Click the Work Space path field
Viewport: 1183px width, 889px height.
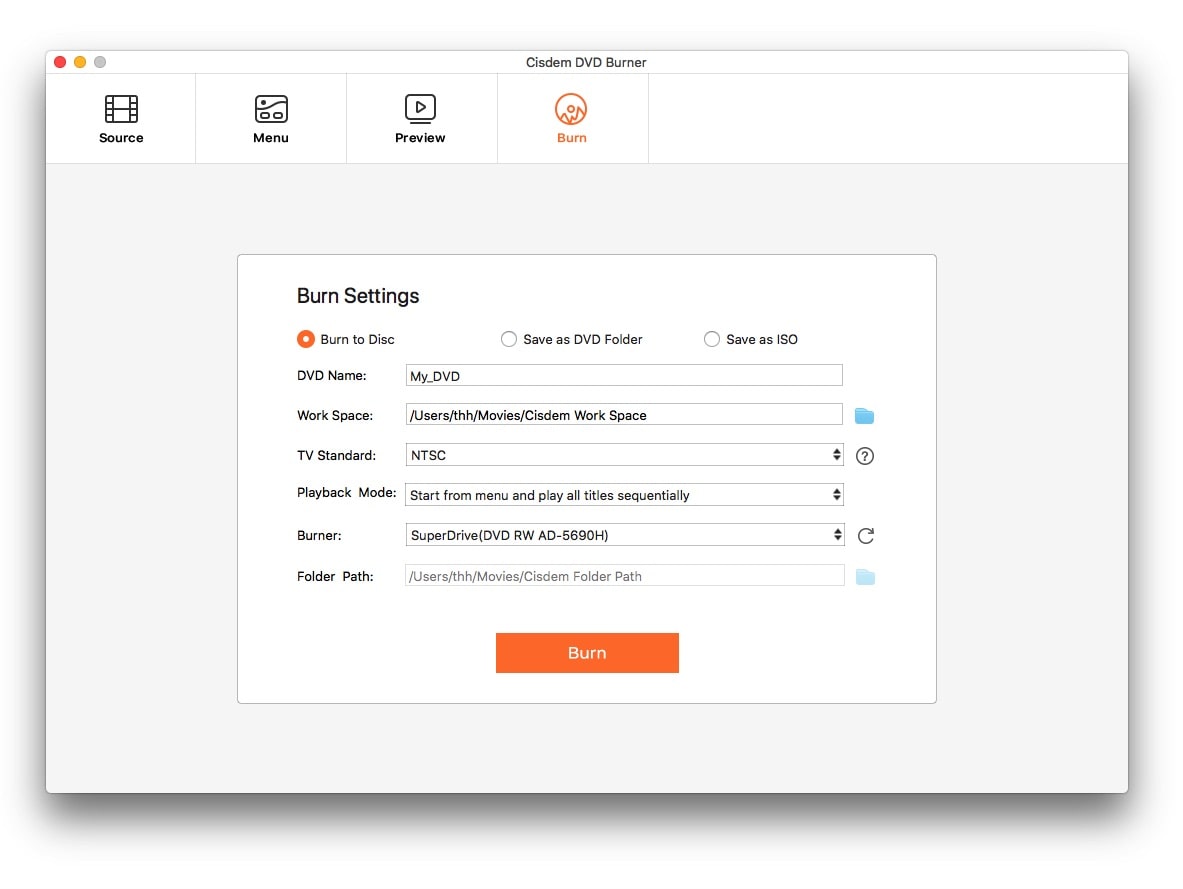point(624,415)
